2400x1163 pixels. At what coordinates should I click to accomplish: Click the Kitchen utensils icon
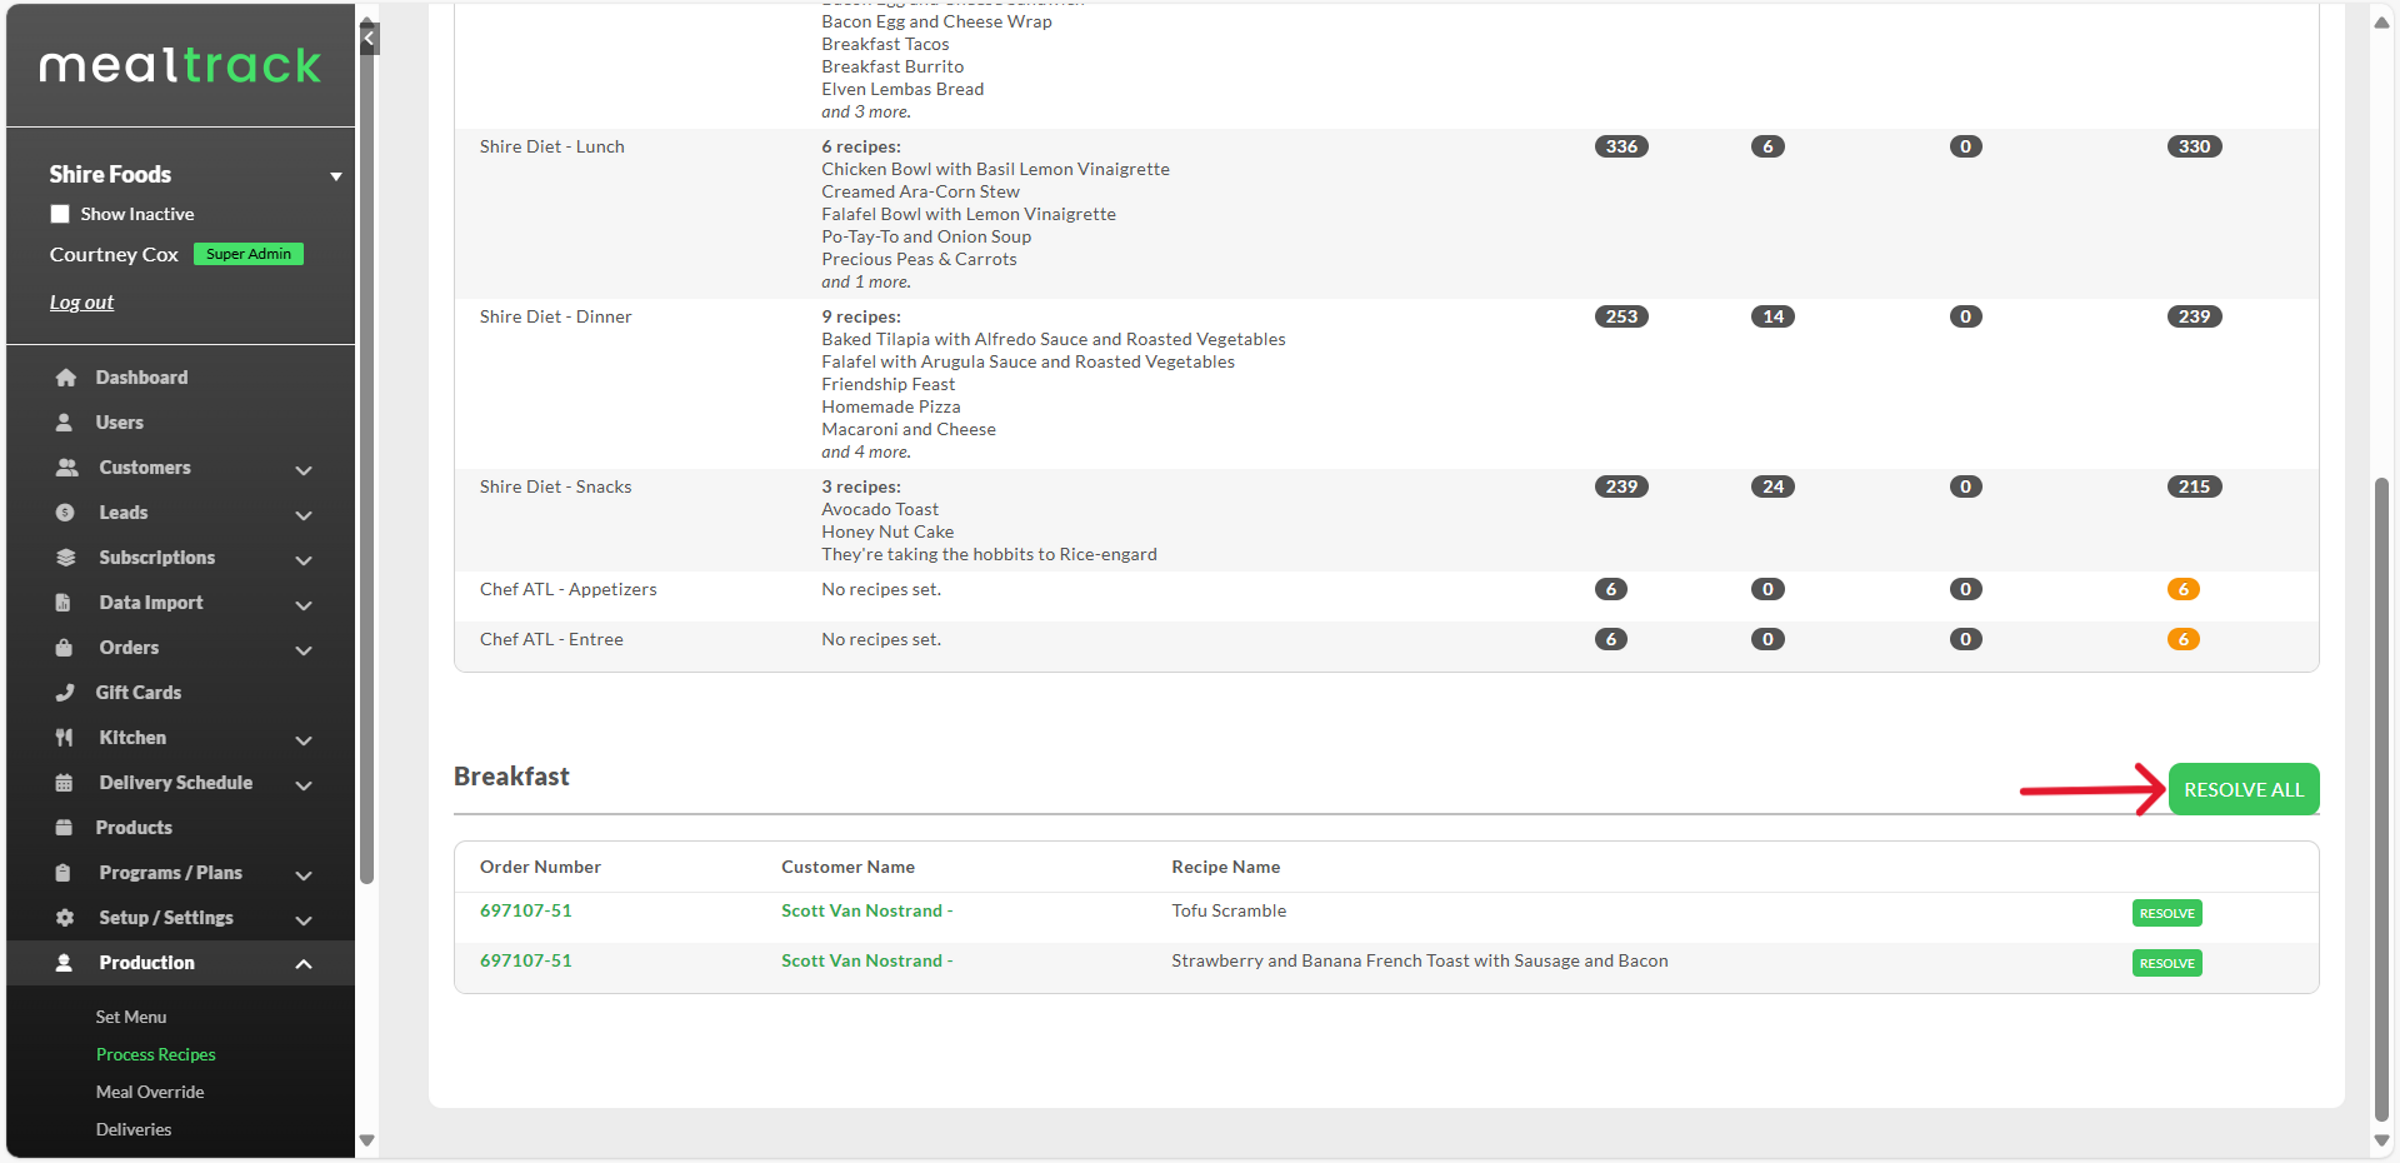pyautogui.click(x=64, y=737)
